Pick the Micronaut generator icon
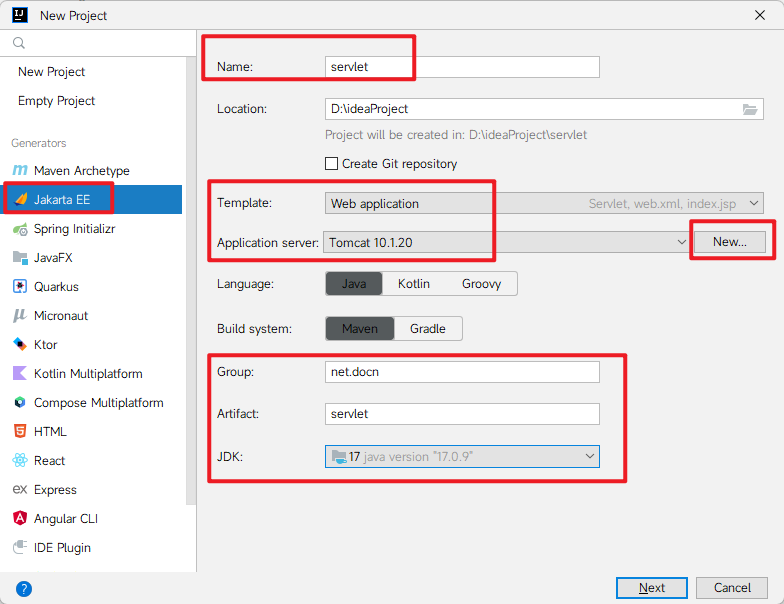 click(19, 316)
